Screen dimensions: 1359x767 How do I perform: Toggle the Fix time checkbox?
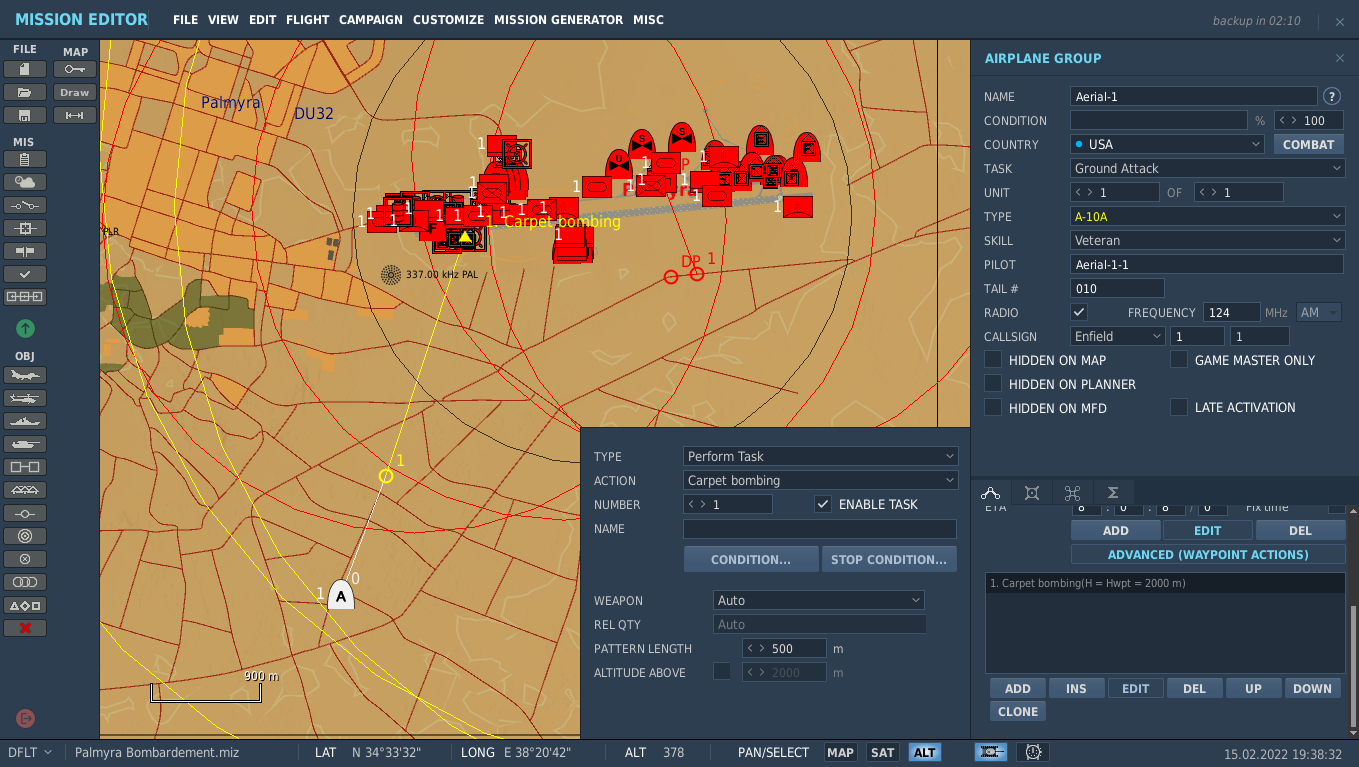[1336, 508]
